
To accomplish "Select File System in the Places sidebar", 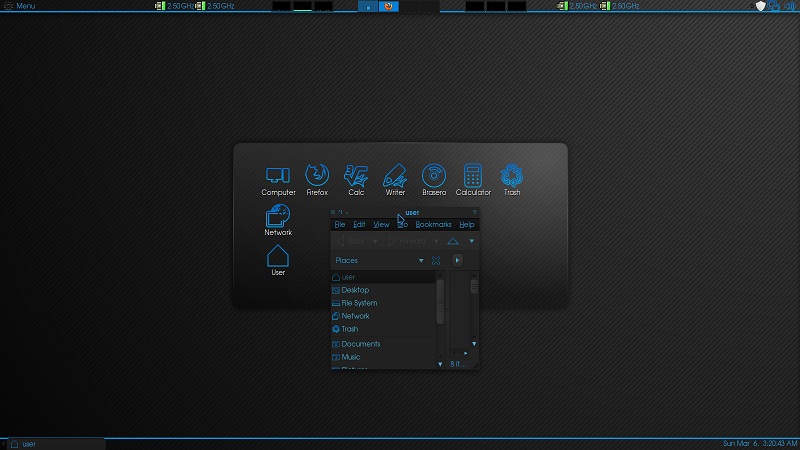I will 383,303.
